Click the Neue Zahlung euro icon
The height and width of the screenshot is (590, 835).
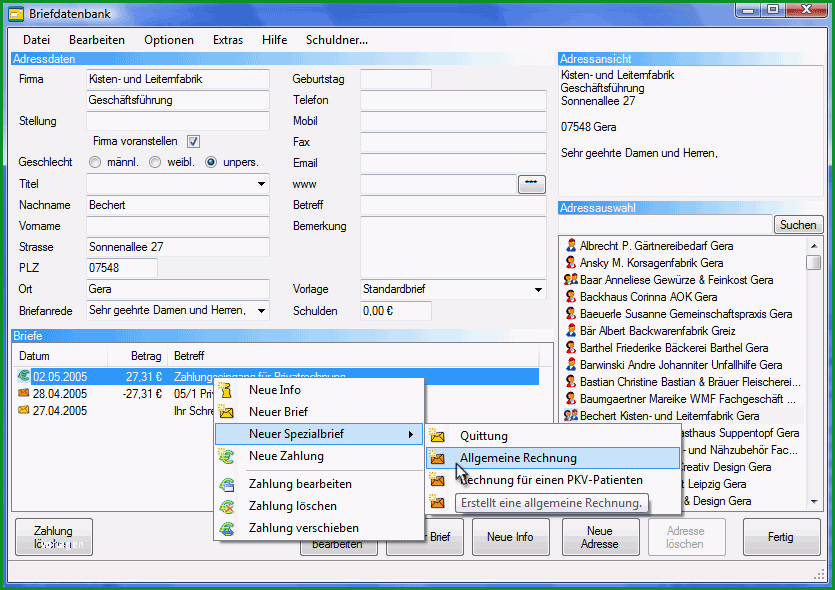point(226,456)
